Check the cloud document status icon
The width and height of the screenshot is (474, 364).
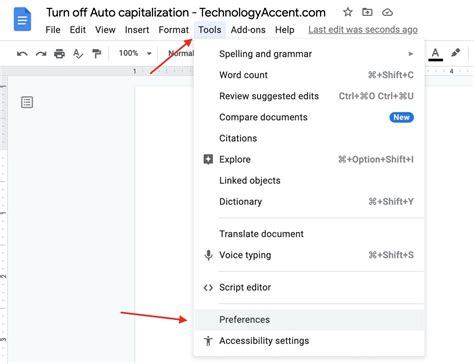point(387,13)
